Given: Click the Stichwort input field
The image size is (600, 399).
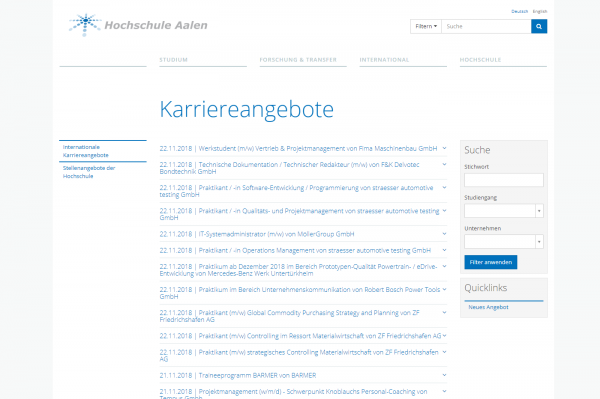Looking at the screenshot, I should coord(504,180).
